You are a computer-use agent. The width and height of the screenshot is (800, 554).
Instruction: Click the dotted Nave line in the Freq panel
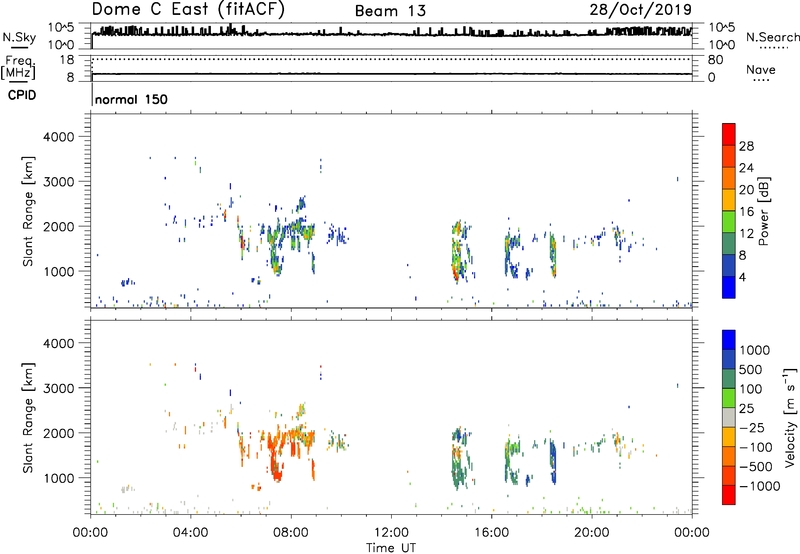[x=392, y=59]
